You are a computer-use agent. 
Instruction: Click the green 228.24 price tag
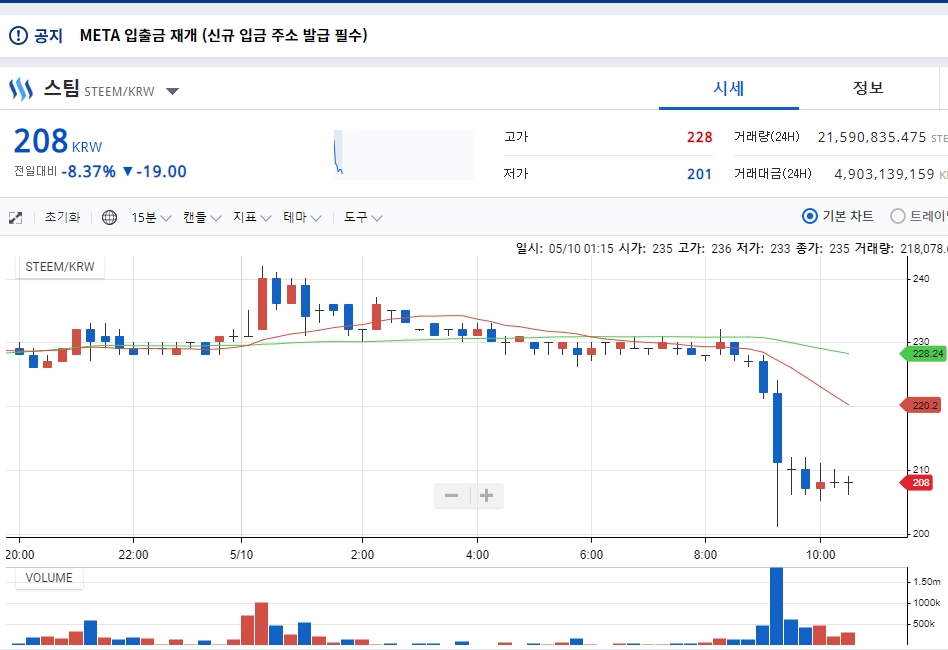[x=923, y=354]
